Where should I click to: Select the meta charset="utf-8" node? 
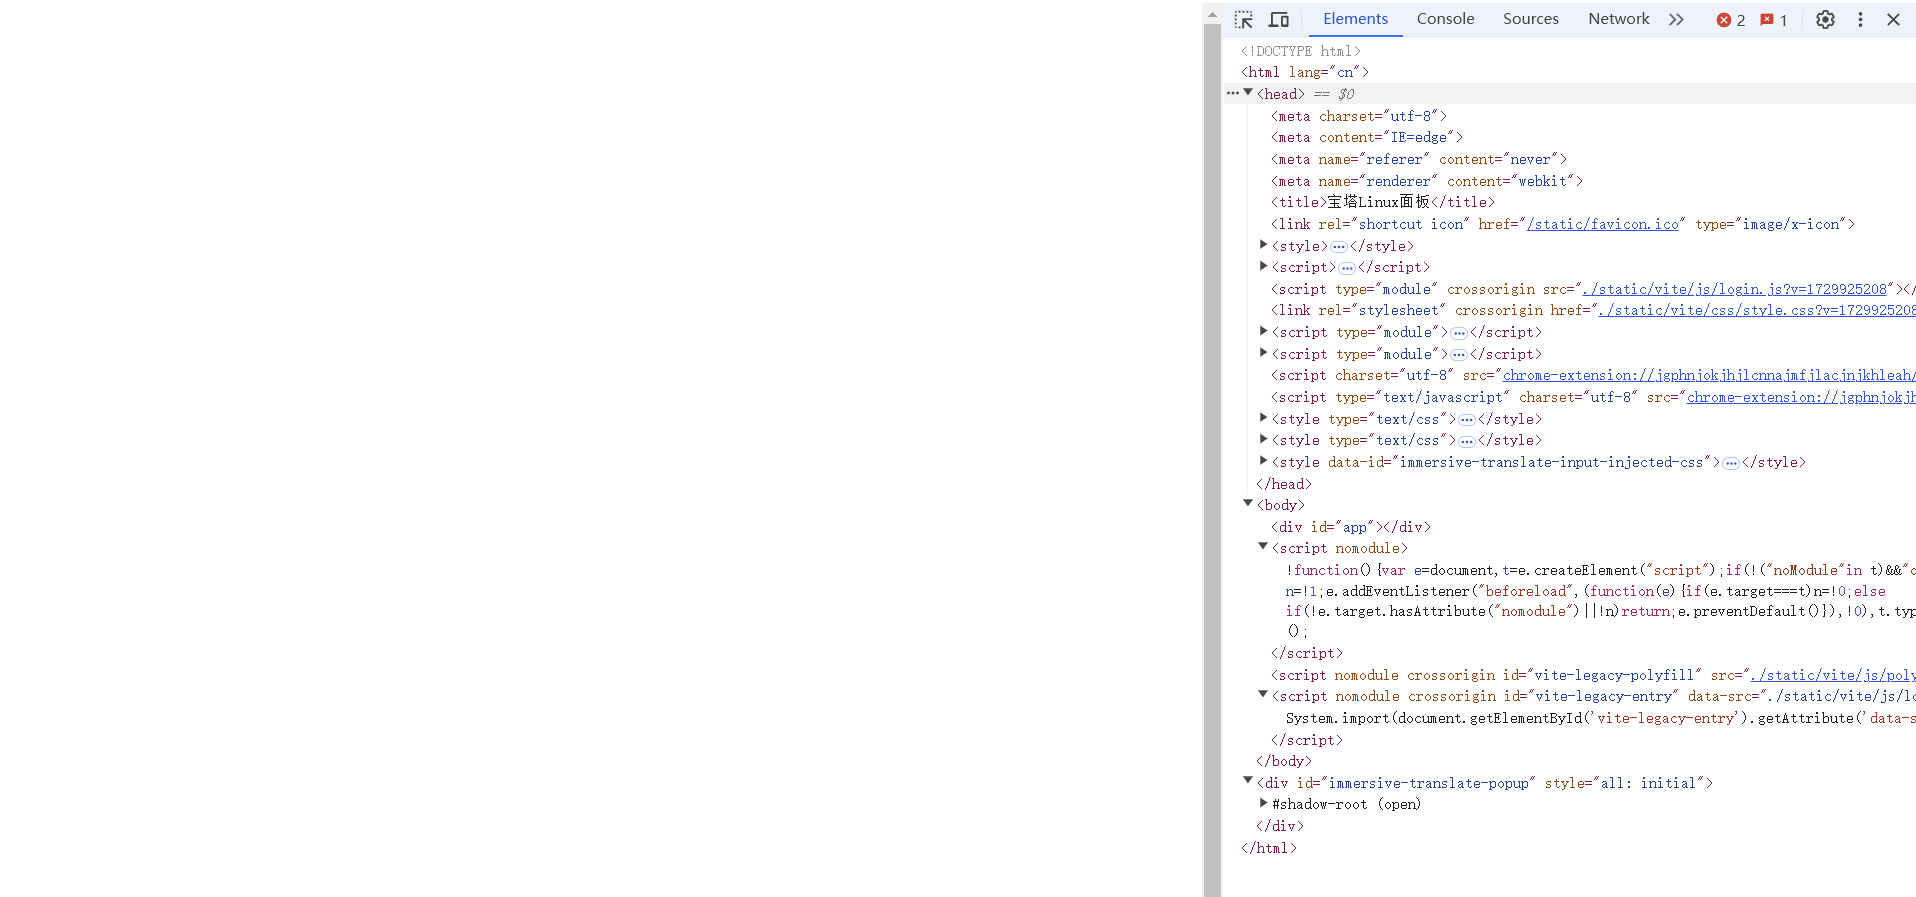(x=1359, y=116)
